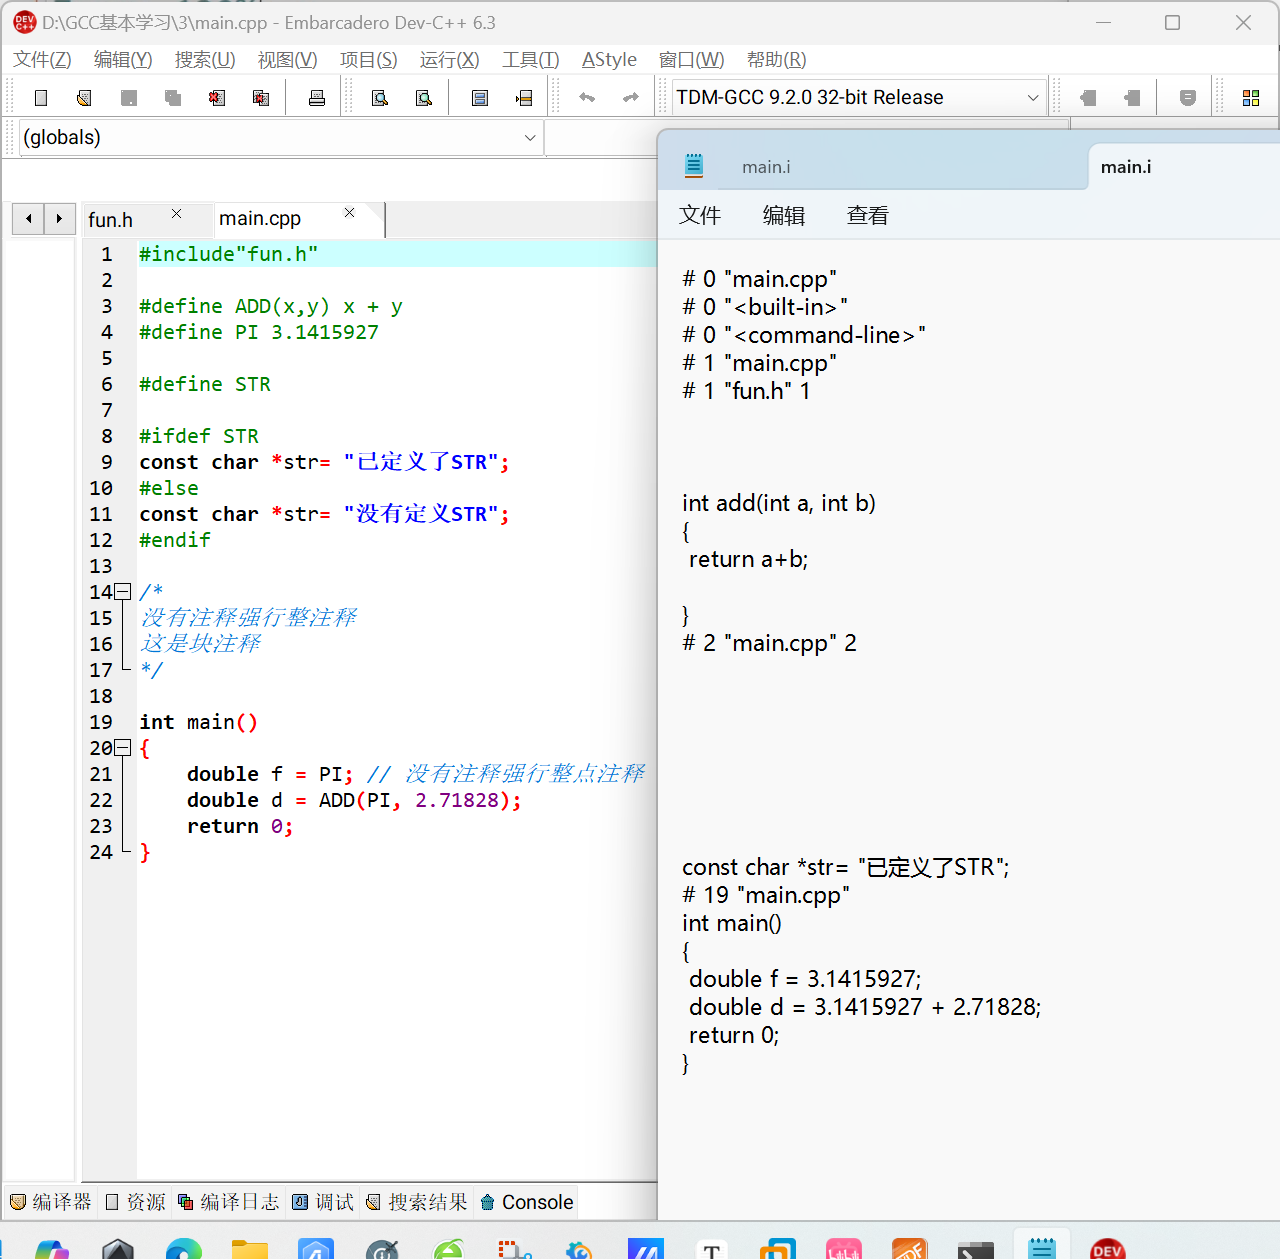The width and height of the screenshot is (1280, 1259).
Task: Open the 编辑(Y) menu
Action: (123, 60)
